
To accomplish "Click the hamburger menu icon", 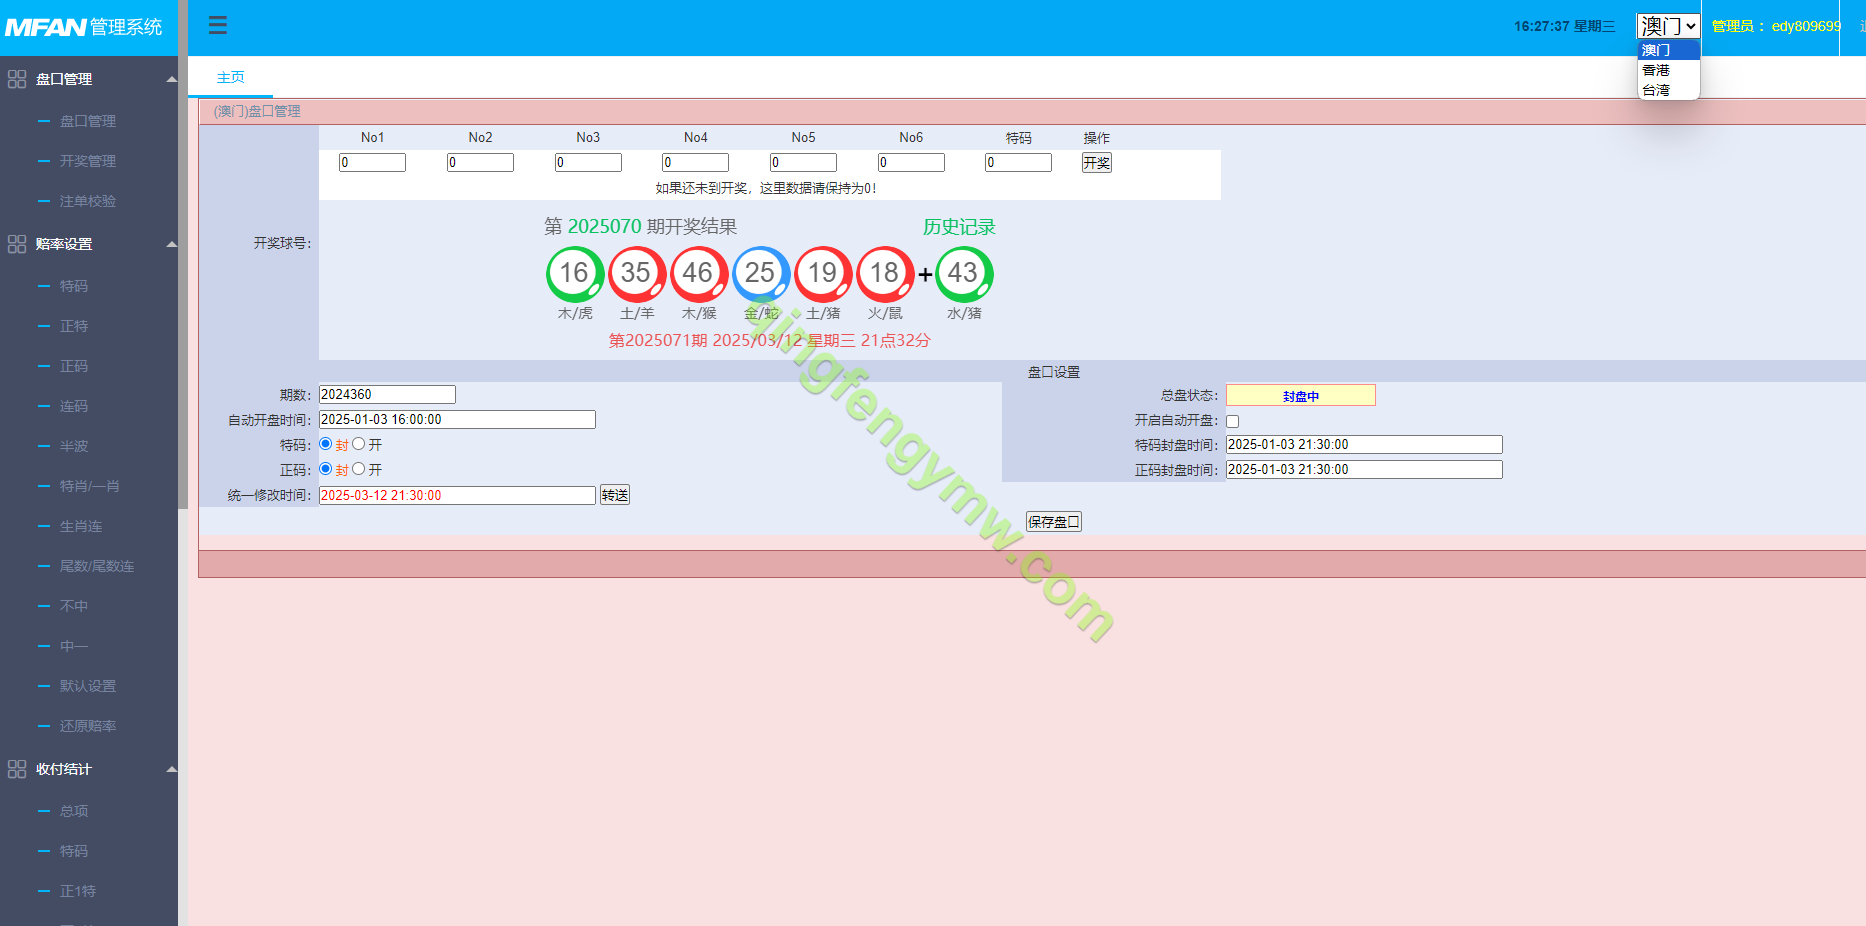I will tap(217, 25).
